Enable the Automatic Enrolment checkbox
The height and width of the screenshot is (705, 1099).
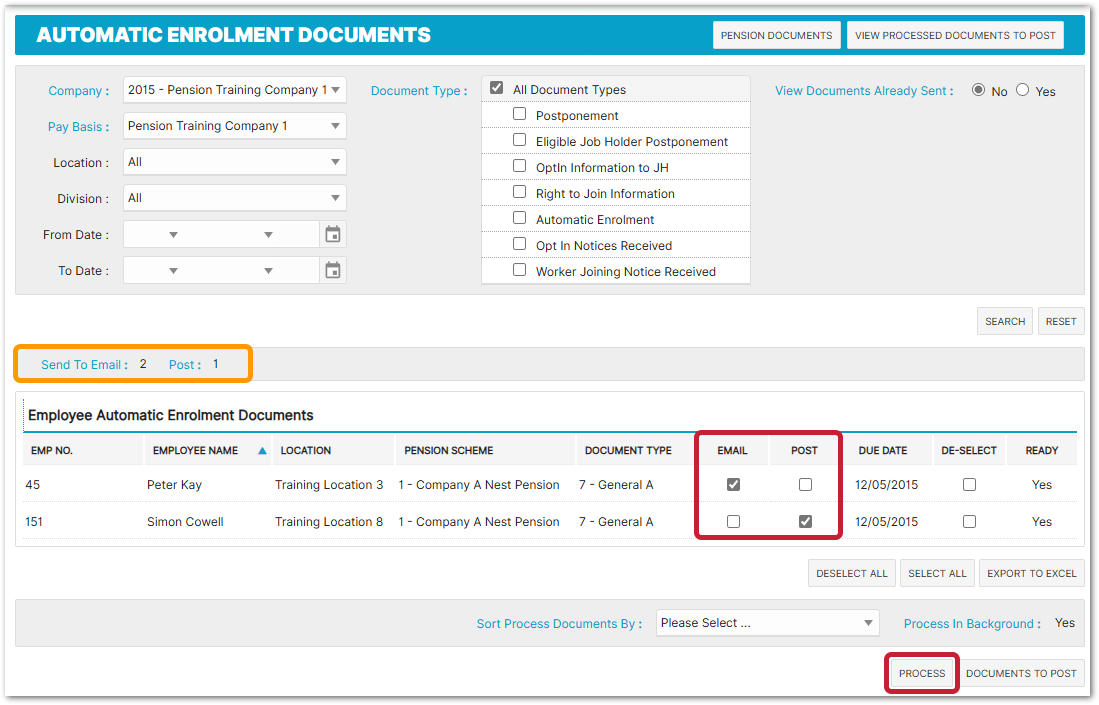coord(519,218)
